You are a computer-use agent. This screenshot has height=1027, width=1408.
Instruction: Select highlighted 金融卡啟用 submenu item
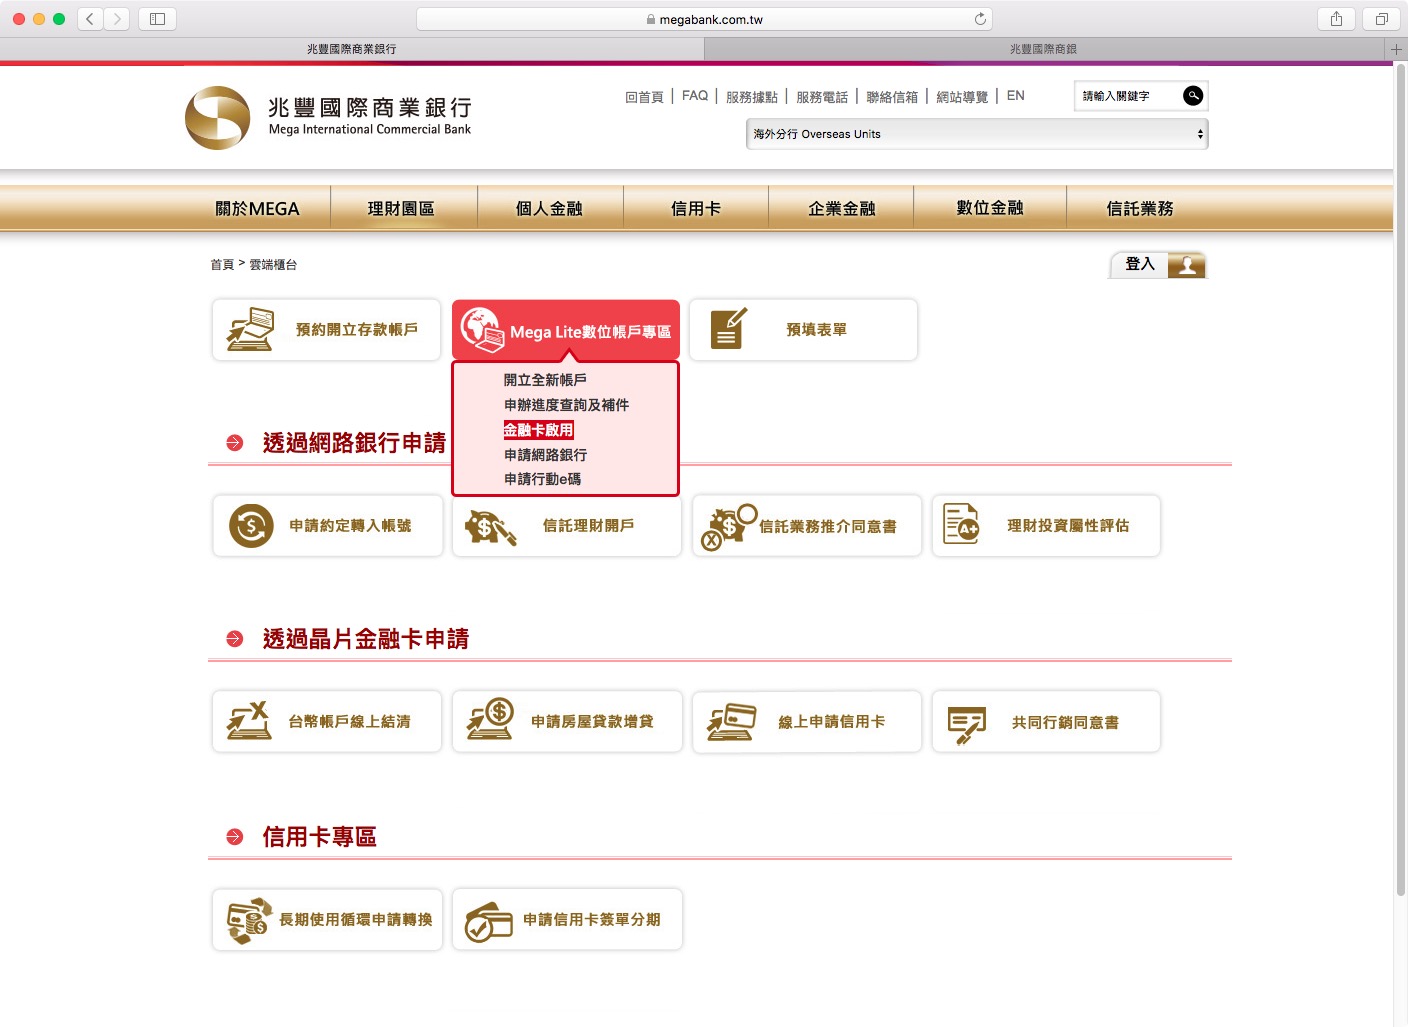pos(538,430)
